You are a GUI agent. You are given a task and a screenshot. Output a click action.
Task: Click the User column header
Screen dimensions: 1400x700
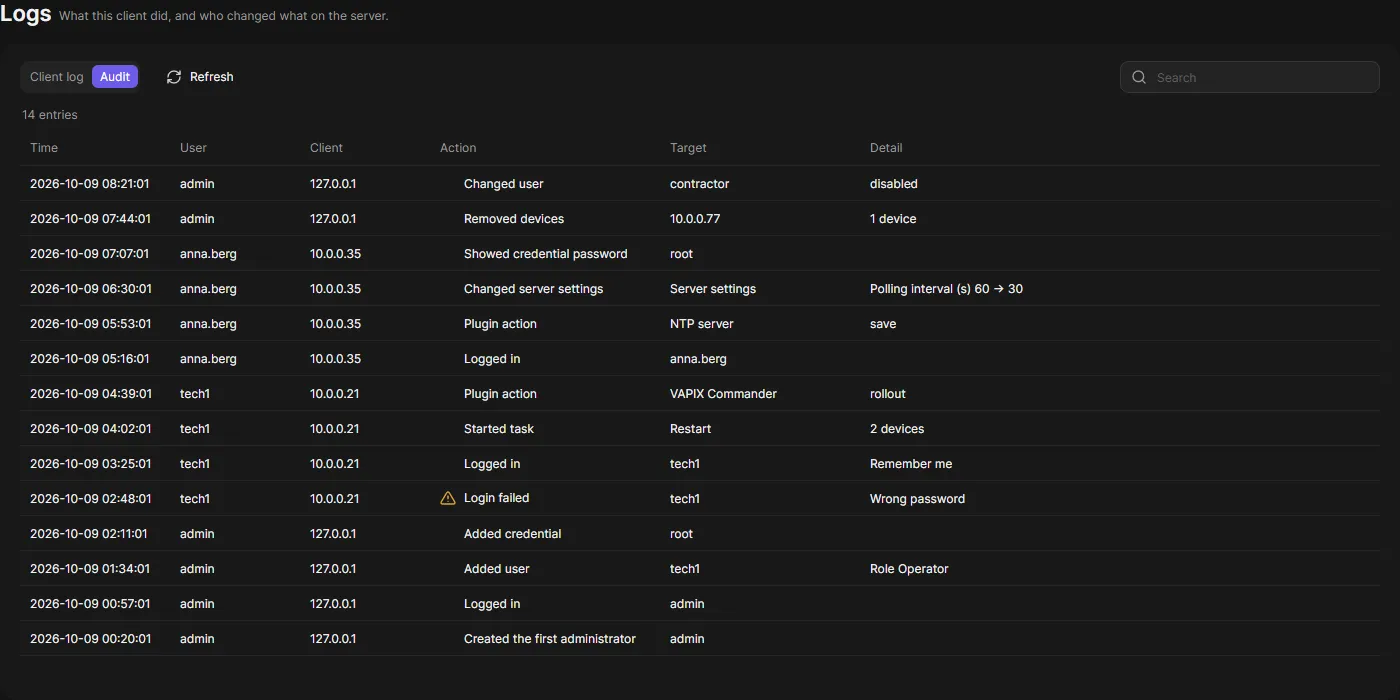[x=193, y=148]
